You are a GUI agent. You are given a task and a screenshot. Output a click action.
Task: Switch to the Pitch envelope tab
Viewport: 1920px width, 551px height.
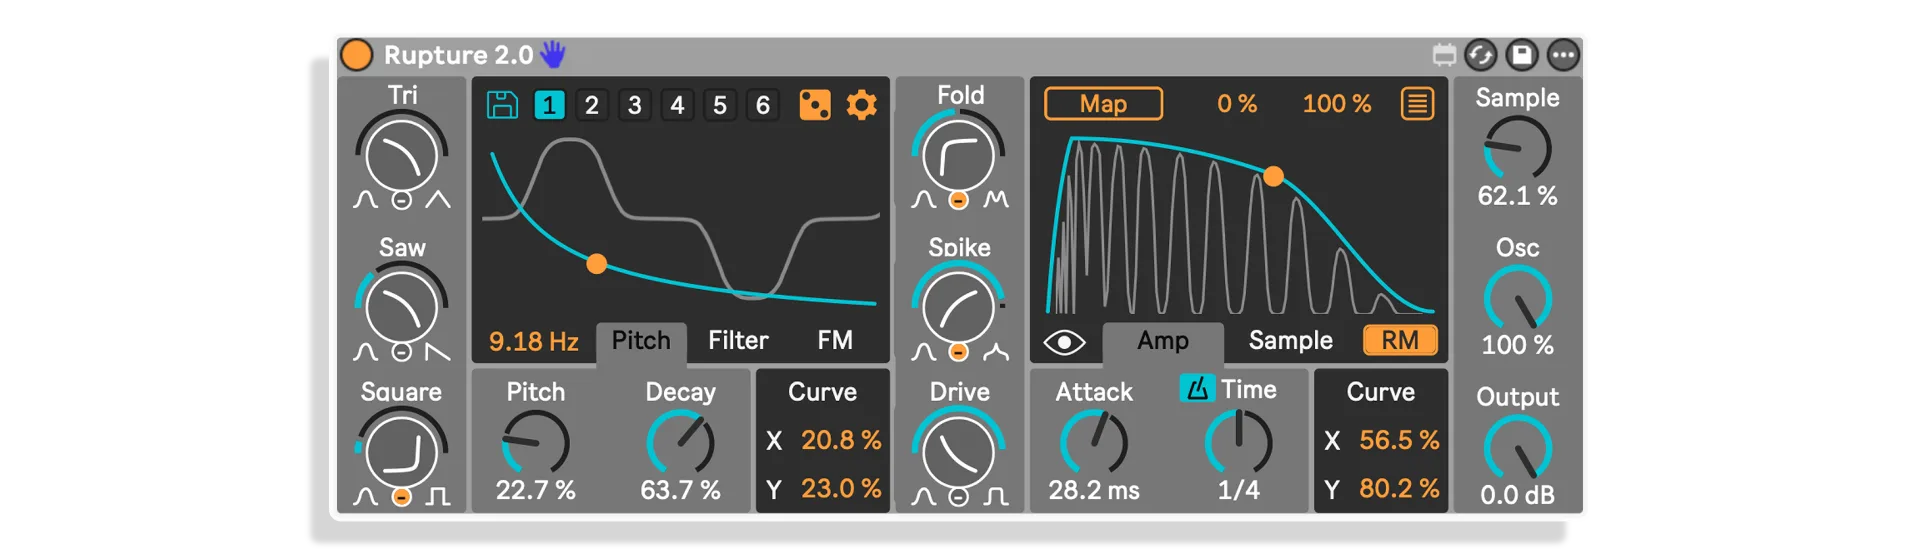click(x=641, y=342)
